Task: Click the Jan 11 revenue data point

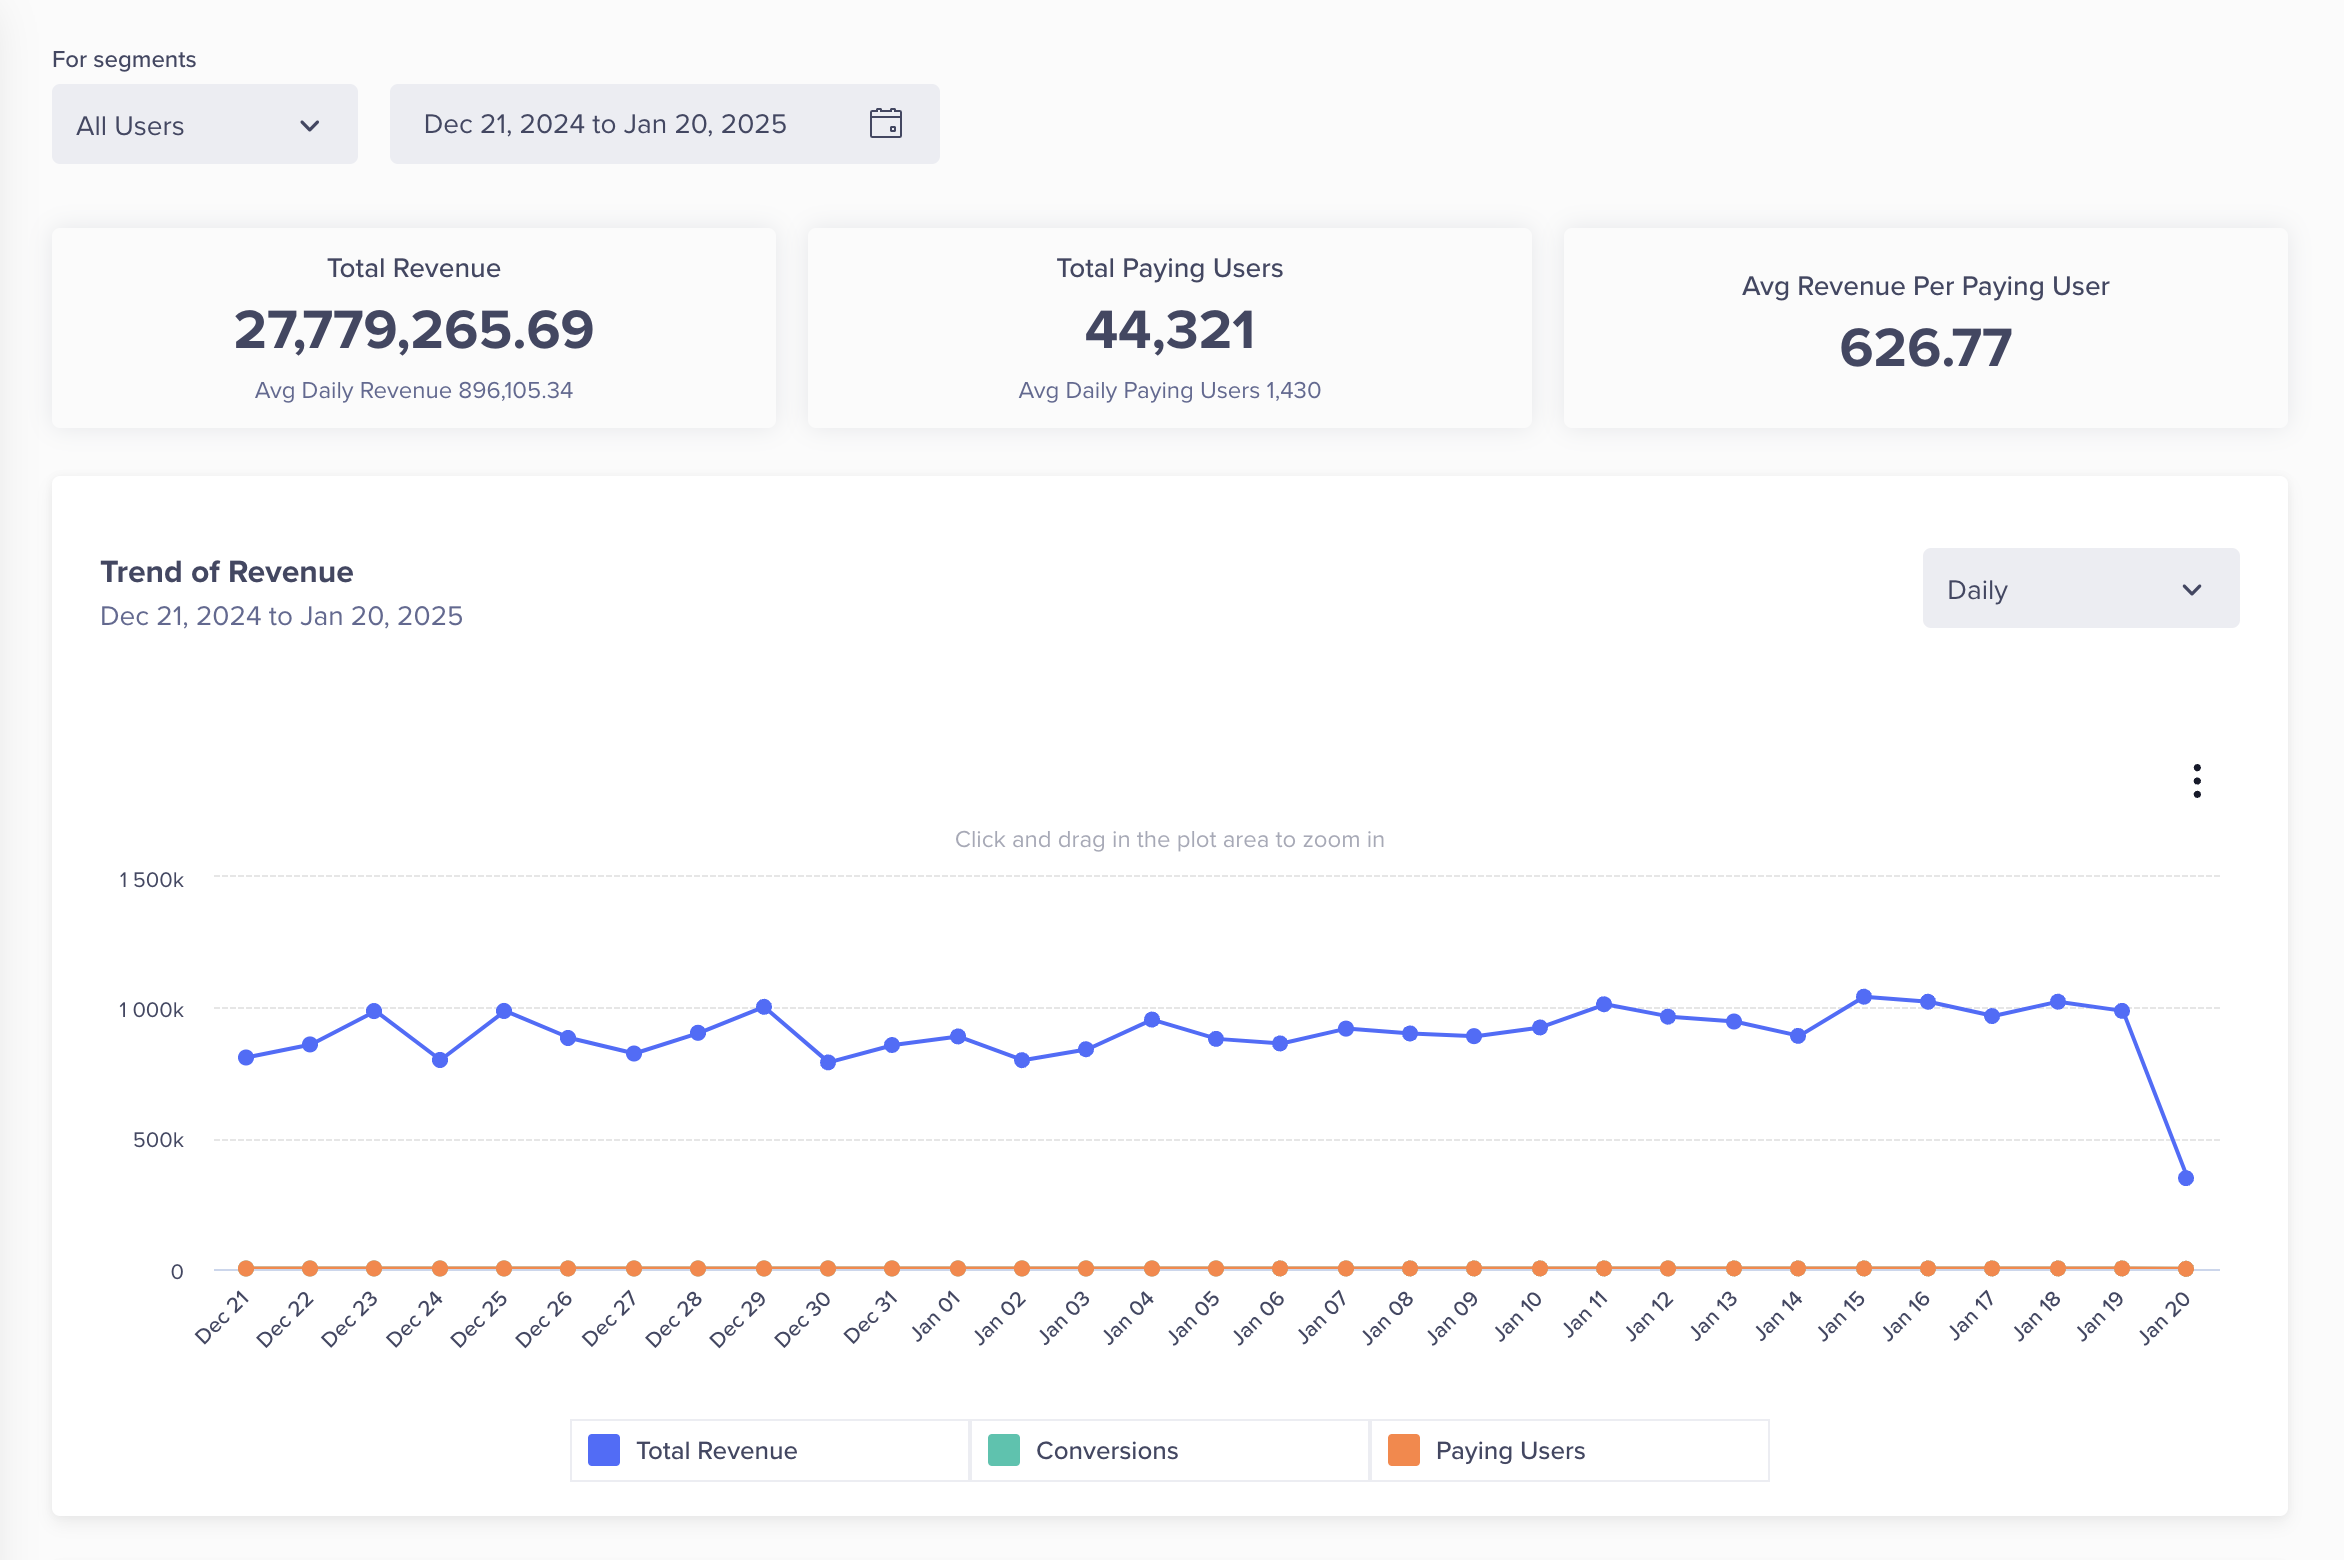Action: tap(1604, 1004)
